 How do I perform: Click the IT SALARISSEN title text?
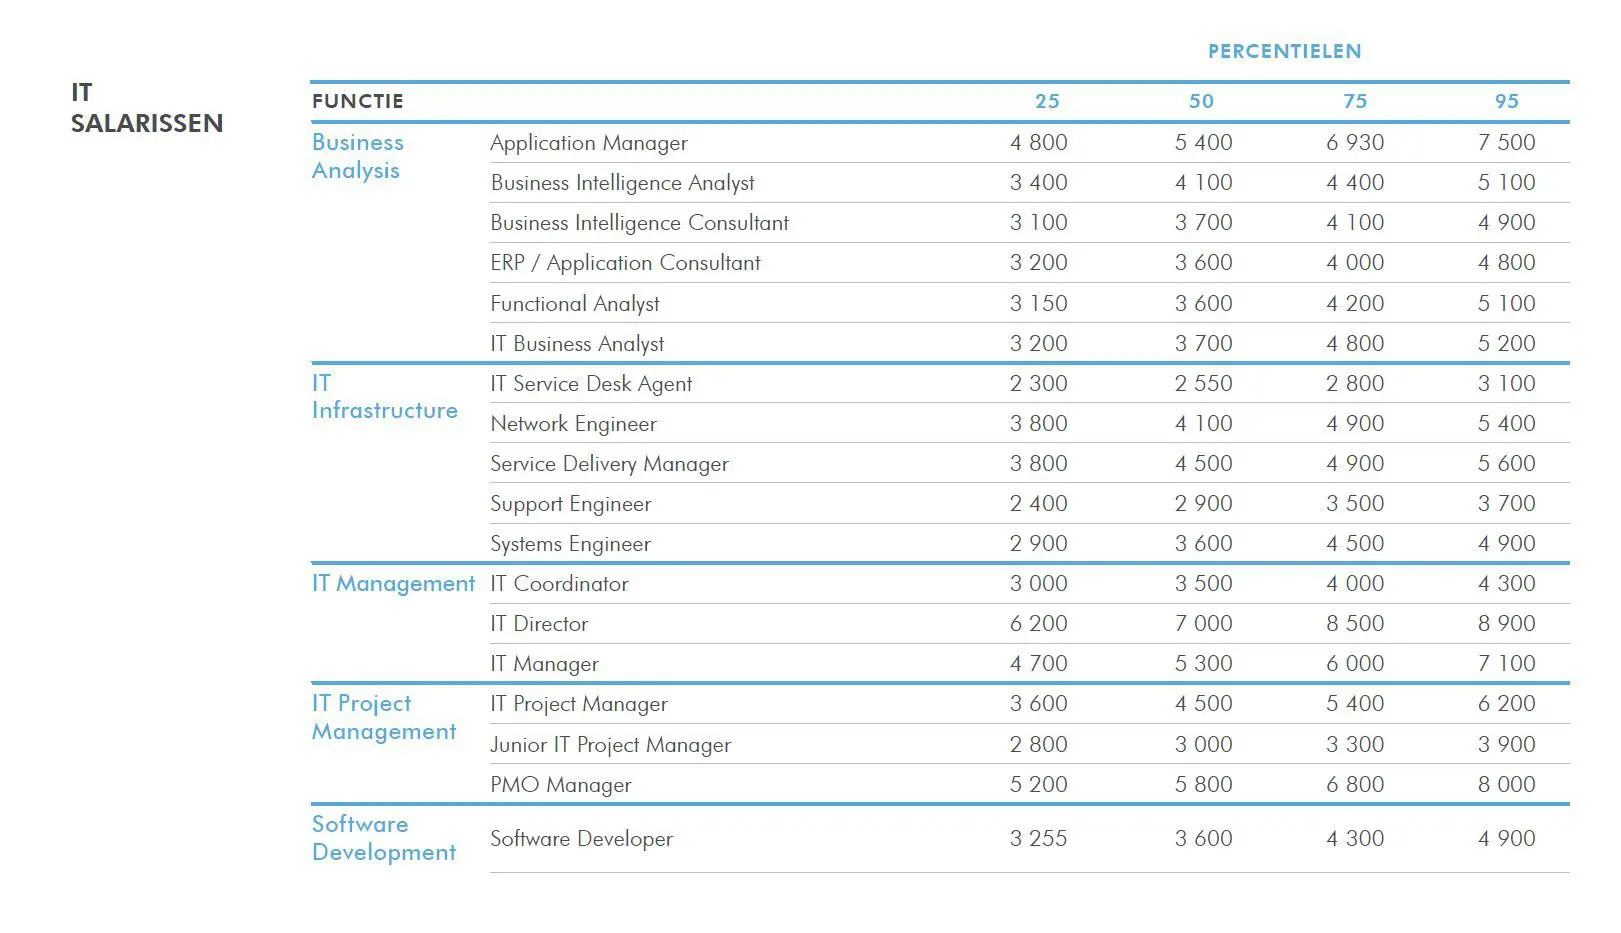pos(147,108)
